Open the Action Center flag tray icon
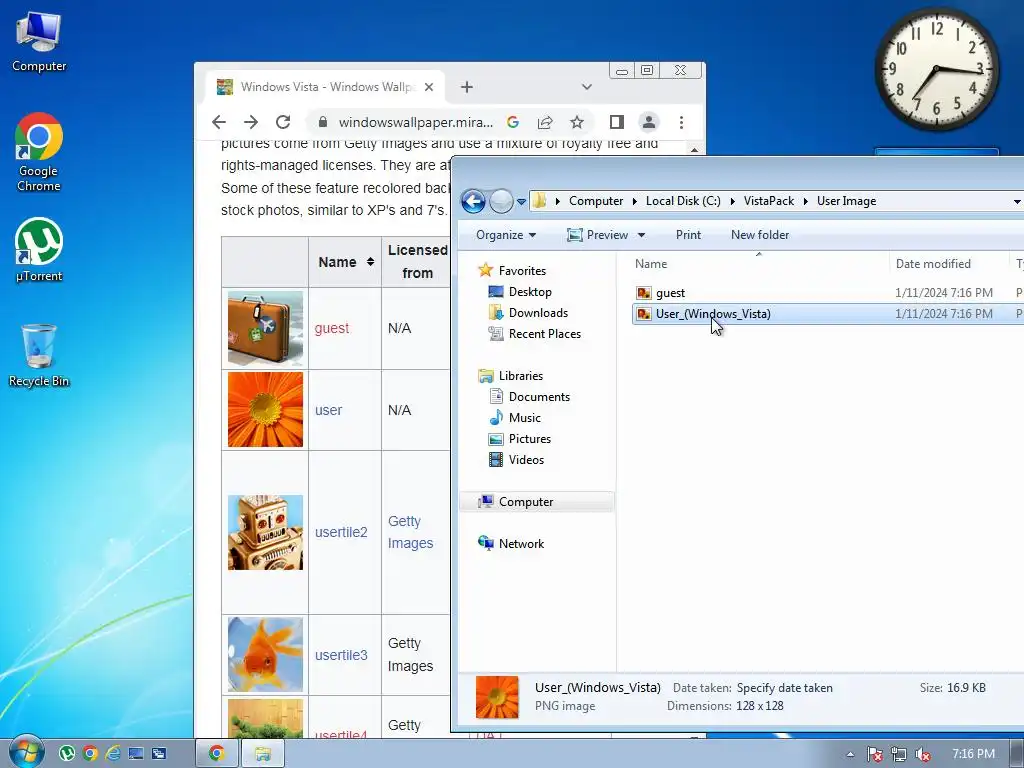The width and height of the screenshot is (1024, 768). pyautogui.click(x=874, y=754)
